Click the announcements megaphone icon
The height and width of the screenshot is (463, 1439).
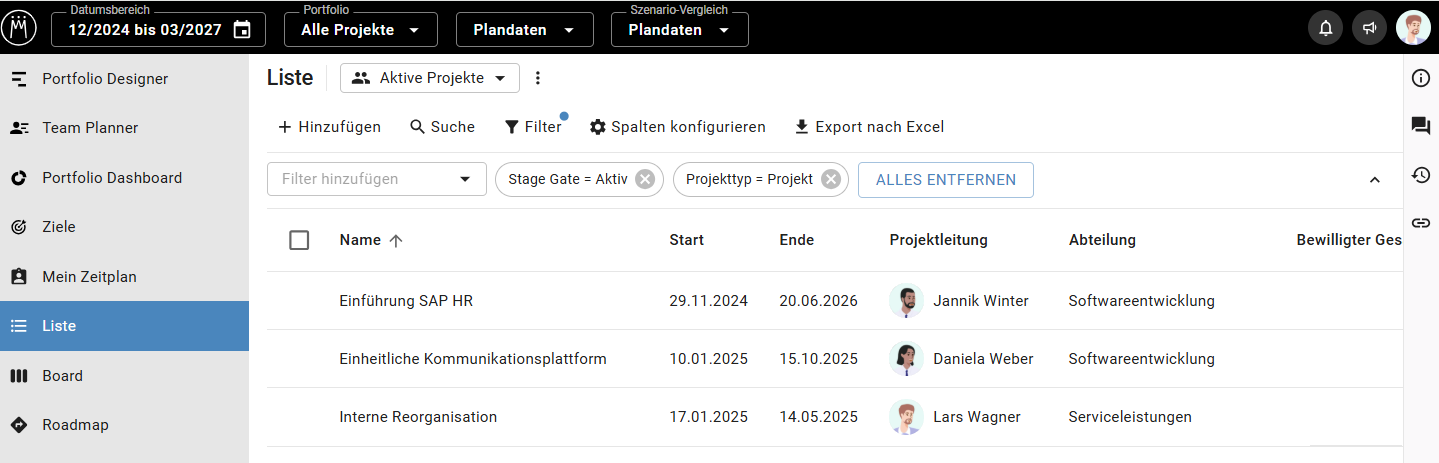1369,28
